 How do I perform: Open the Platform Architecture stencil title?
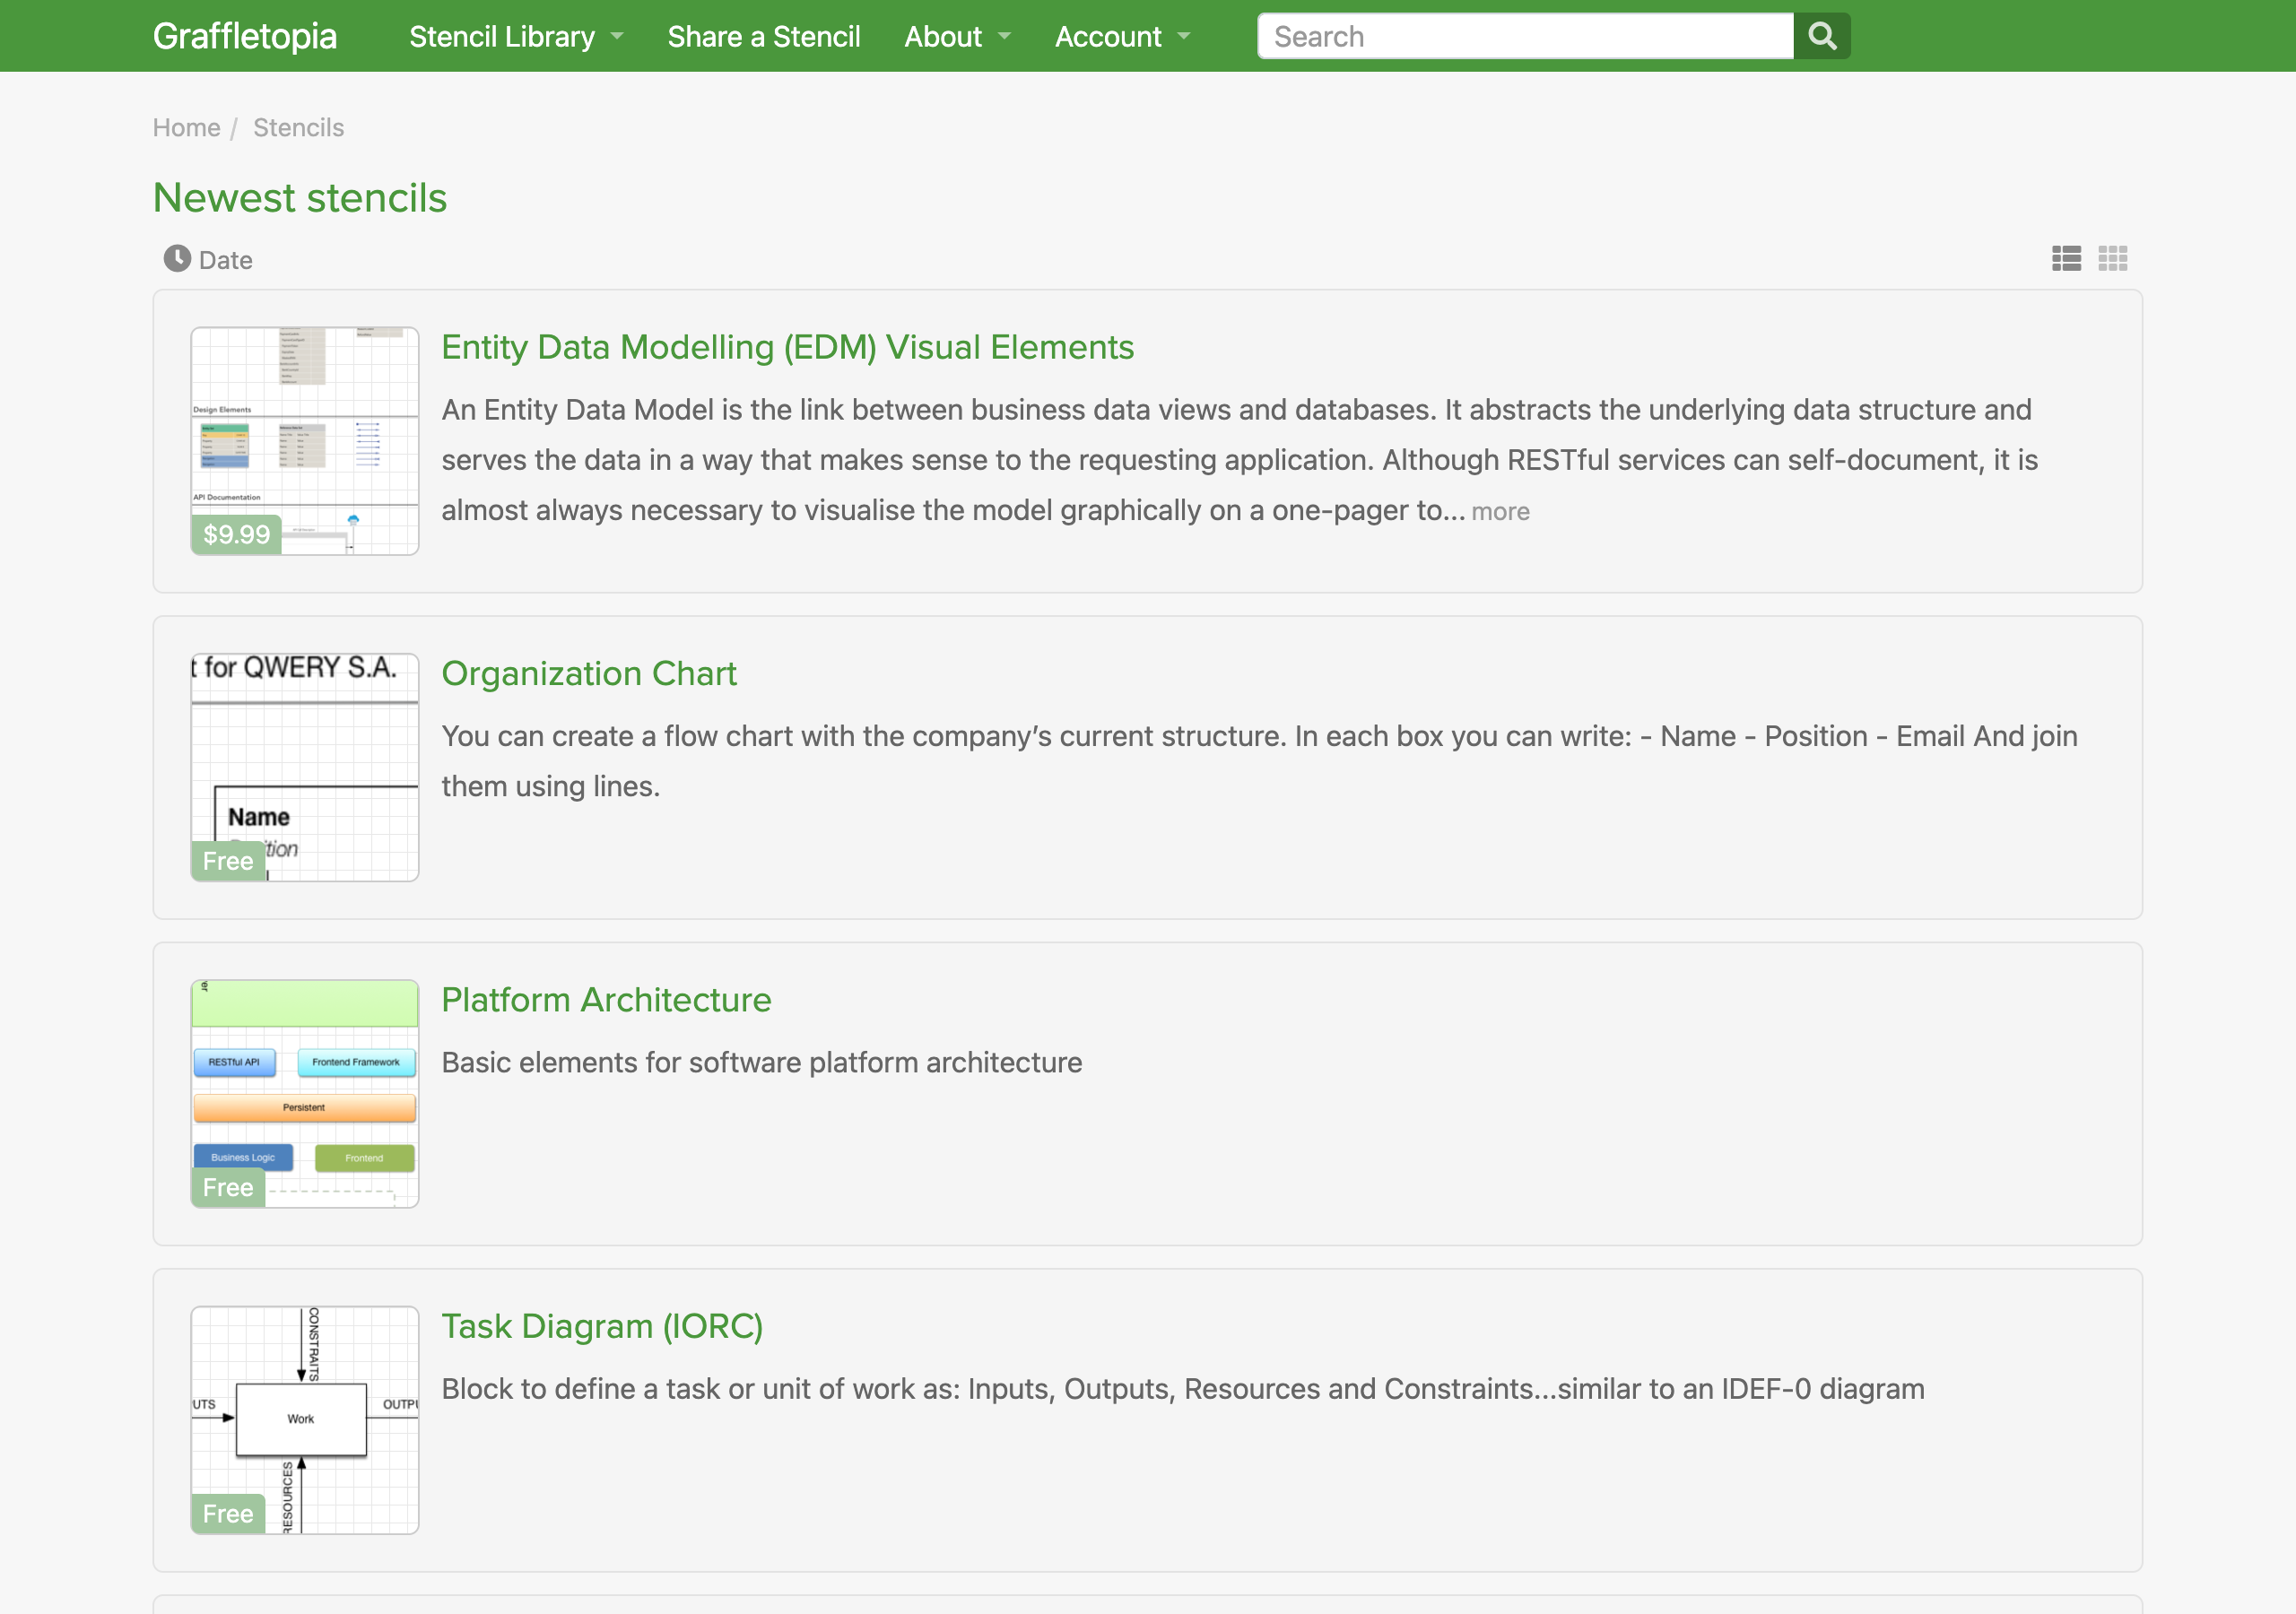click(x=606, y=999)
